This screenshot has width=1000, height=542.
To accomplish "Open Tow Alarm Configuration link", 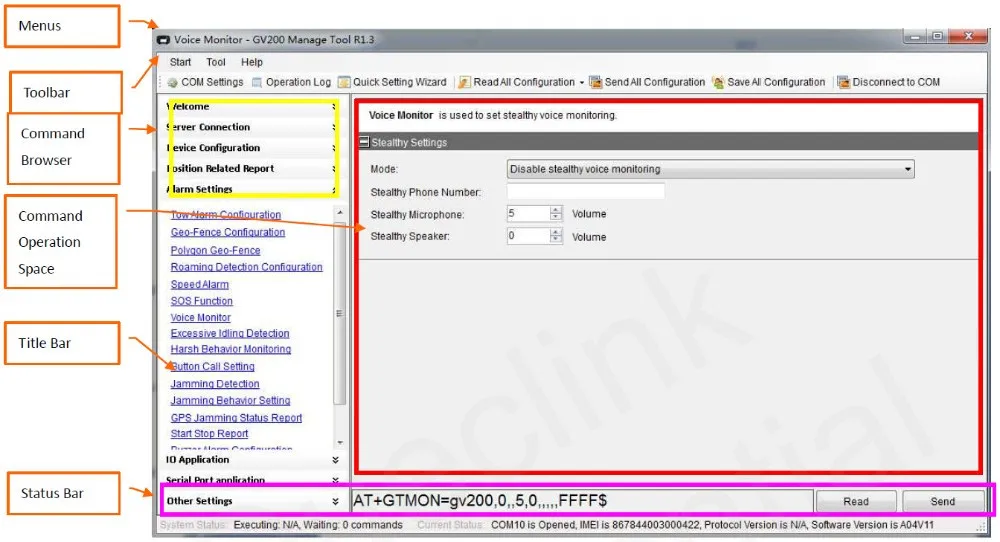I will pyautogui.click(x=226, y=215).
